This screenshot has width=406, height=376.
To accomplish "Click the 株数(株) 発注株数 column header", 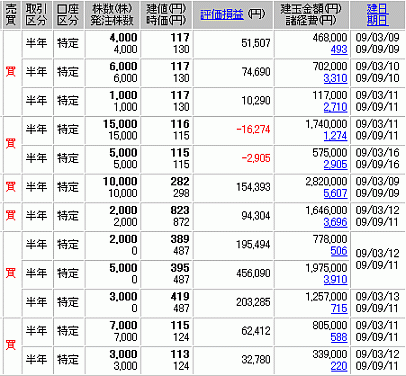I will (112, 15).
